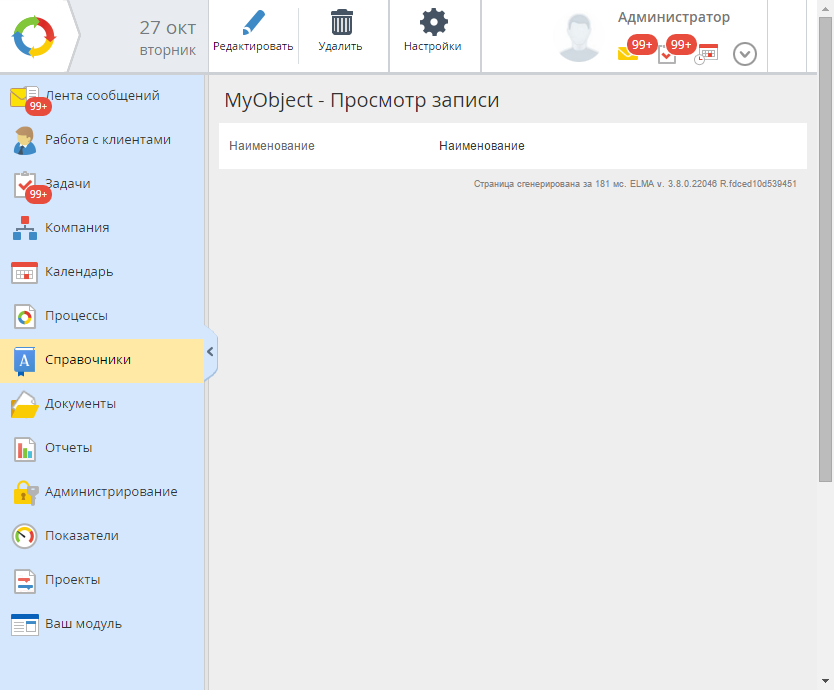Go to Работа с клиентами section
Screen dimensions: 834x690
[x=107, y=140]
